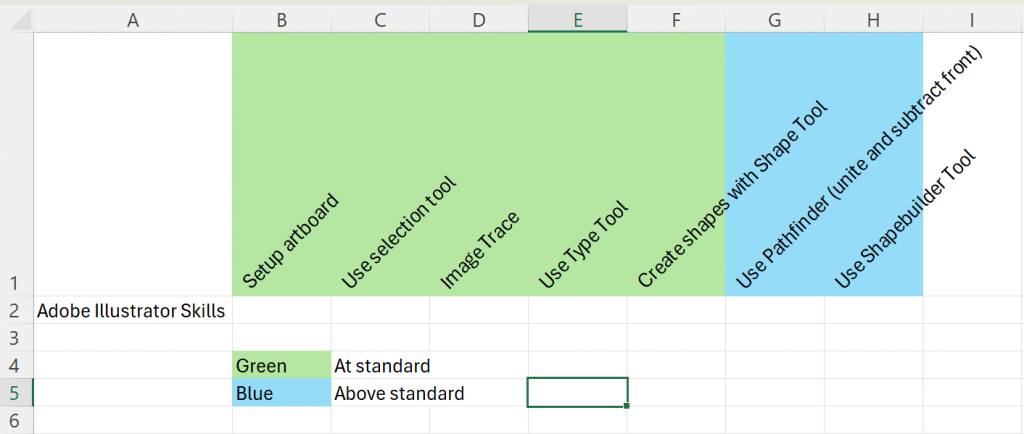This screenshot has height=434, width=1024.
Task: Select row 5 header
Action: click(16, 393)
